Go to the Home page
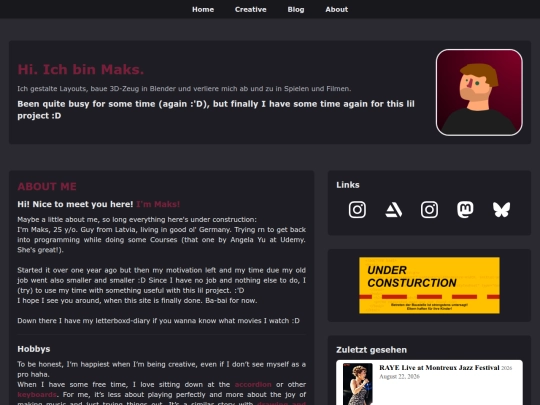The width and height of the screenshot is (540, 405). pyautogui.click(x=203, y=9)
